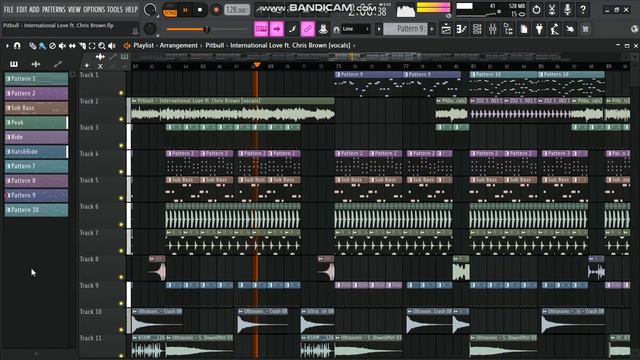Show automation clips in picker panel
This screenshot has height=360, width=640.
(x=58, y=64)
